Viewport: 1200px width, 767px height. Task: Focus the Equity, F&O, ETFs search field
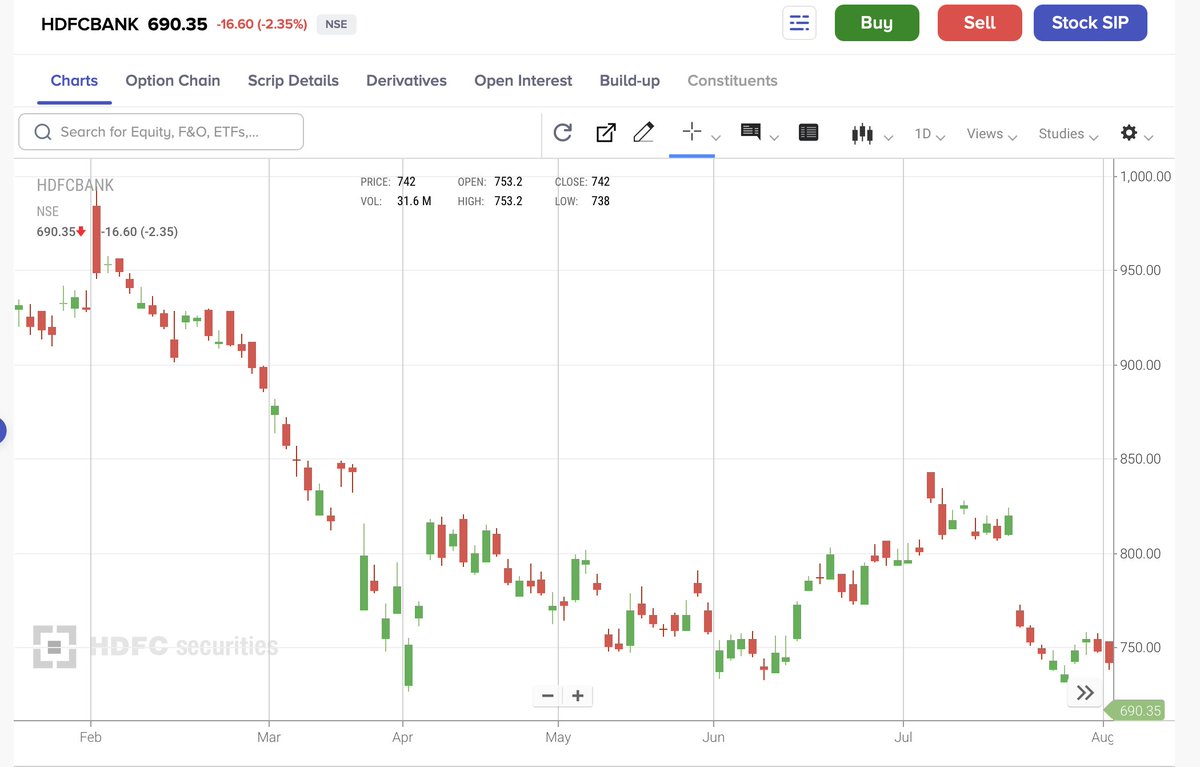[161, 132]
